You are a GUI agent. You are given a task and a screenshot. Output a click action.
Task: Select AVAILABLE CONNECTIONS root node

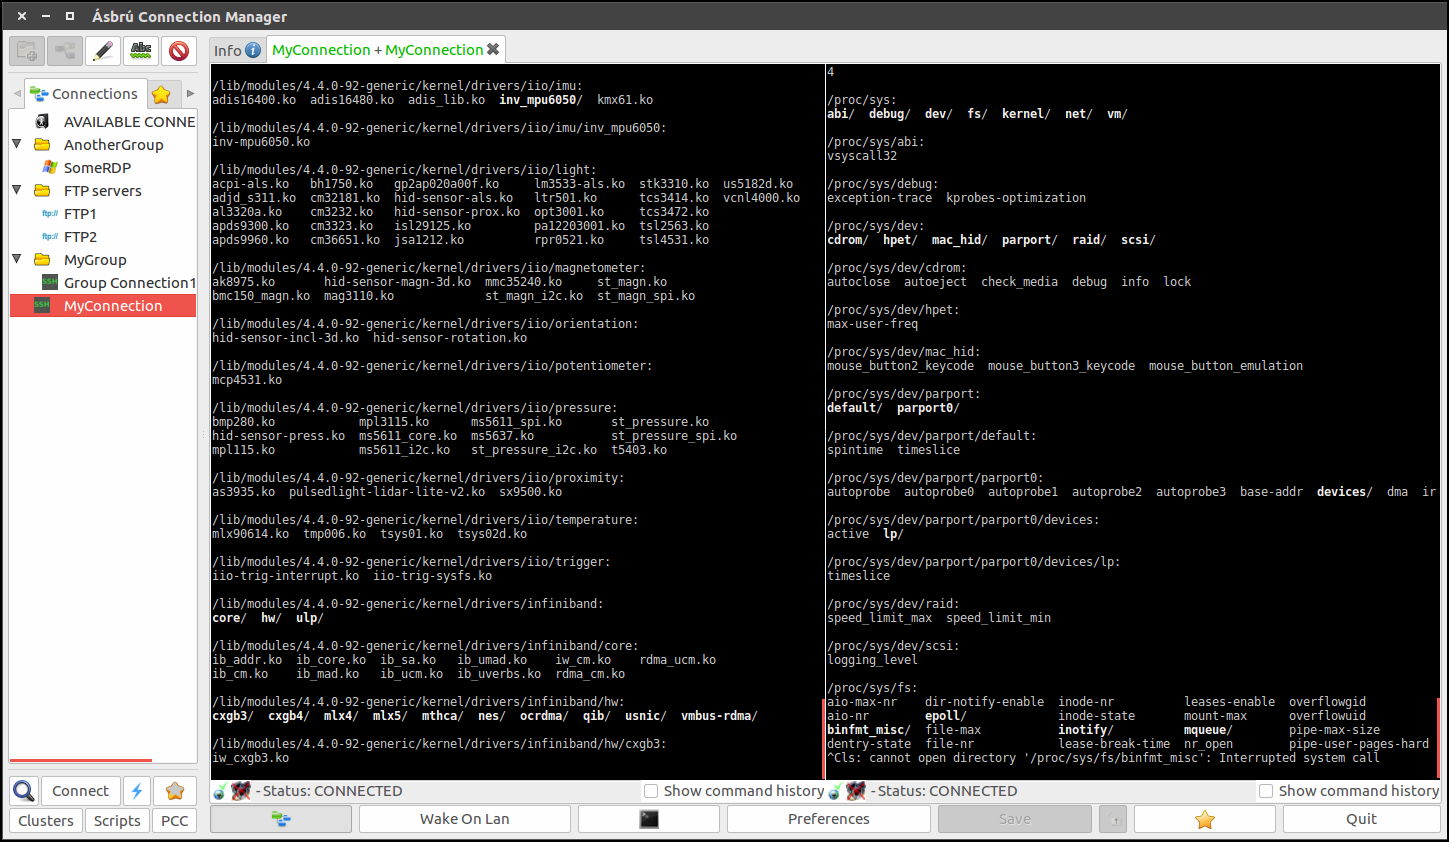click(x=129, y=121)
